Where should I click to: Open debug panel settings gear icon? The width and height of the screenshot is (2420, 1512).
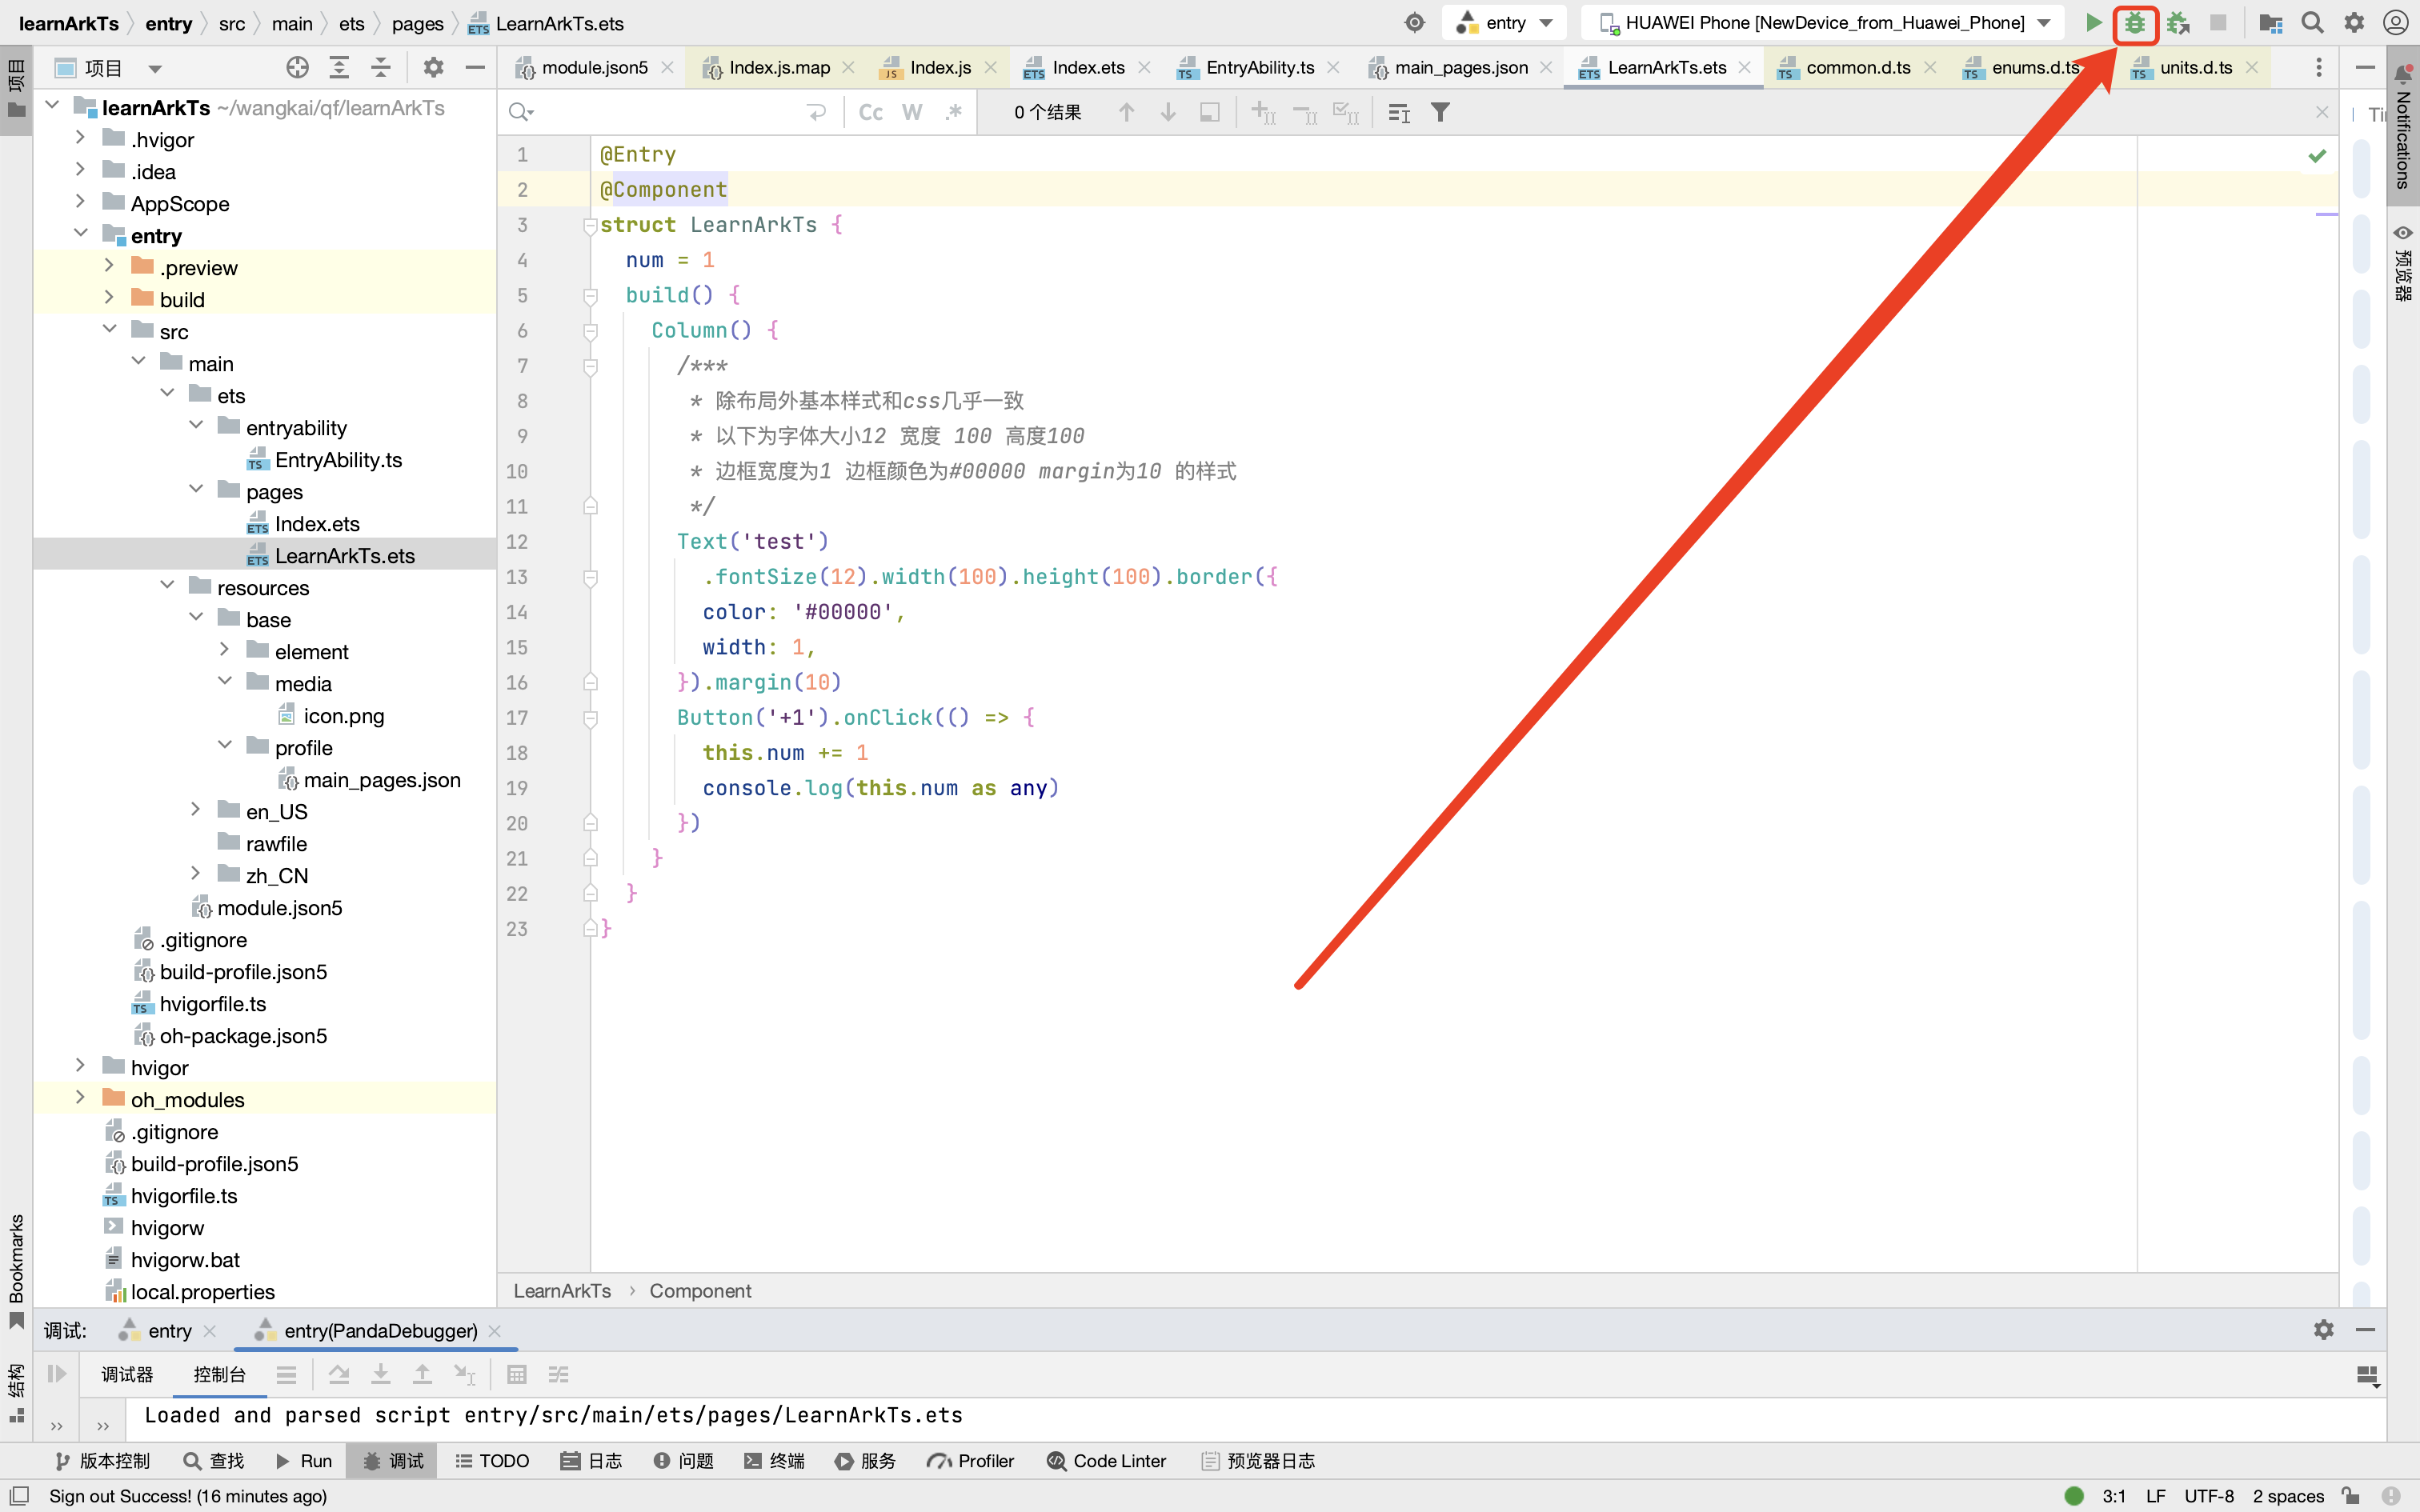(2323, 1330)
